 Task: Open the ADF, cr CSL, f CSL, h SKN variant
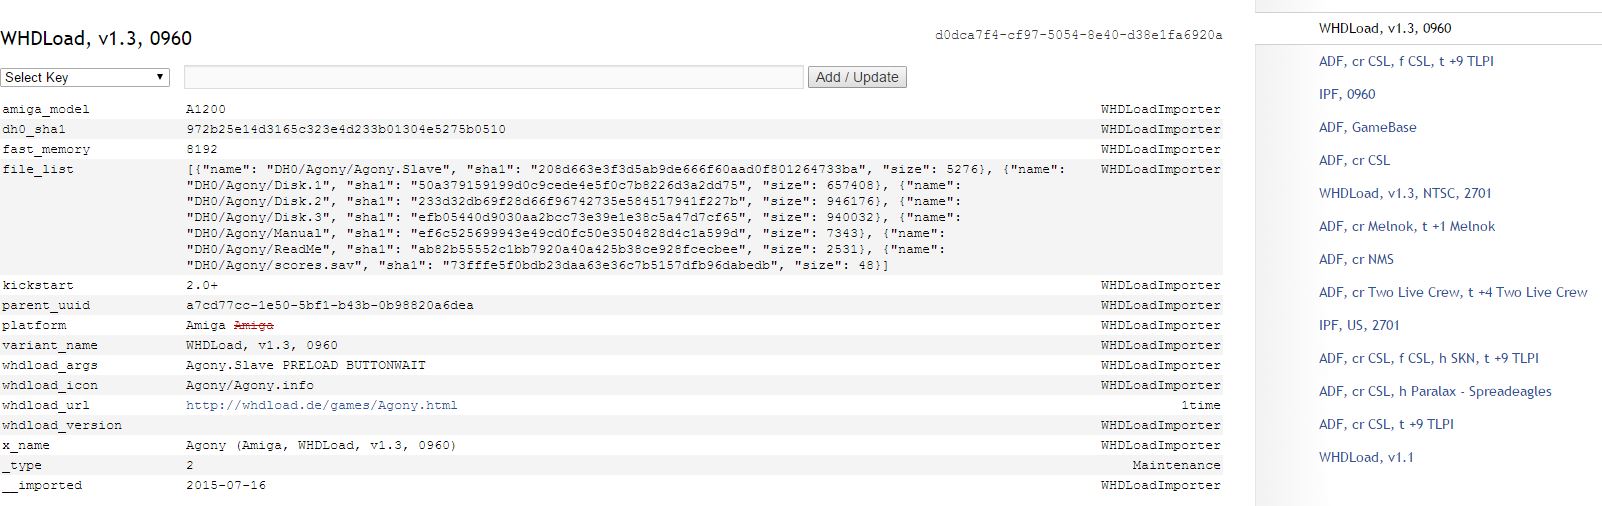click(x=1429, y=358)
